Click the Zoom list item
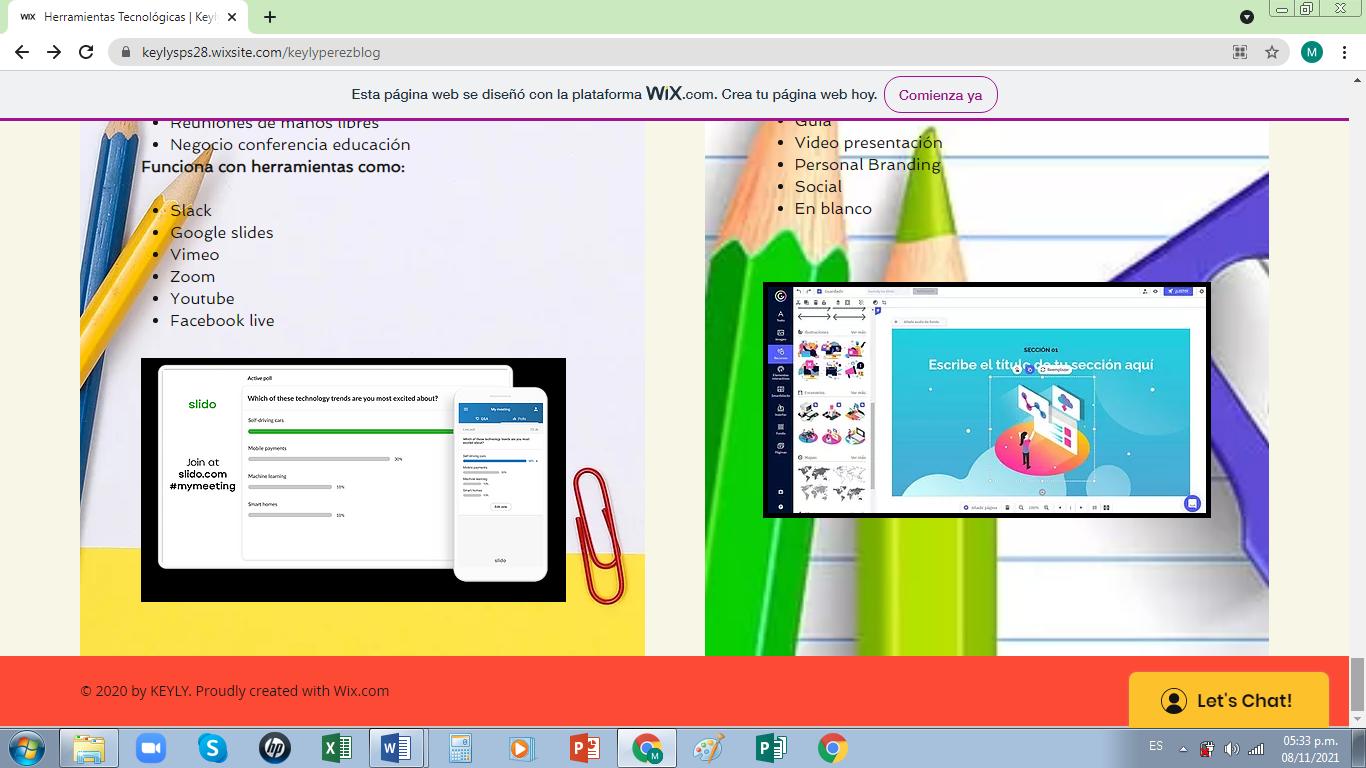 coord(192,276)
